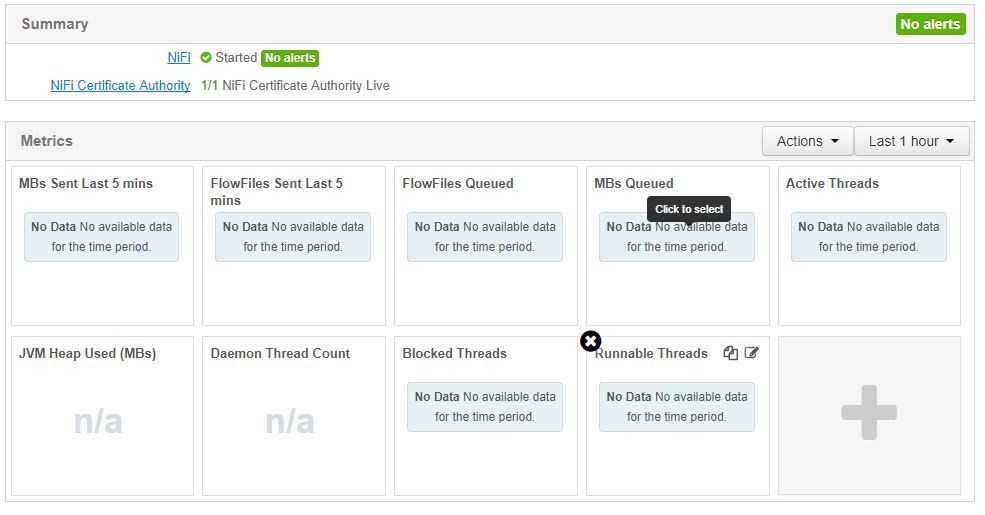Click the copy icon on Runnable Threads widget
The height and width of the screenshot is (515, 985).
pyautogui.click(x=730, y=353)
